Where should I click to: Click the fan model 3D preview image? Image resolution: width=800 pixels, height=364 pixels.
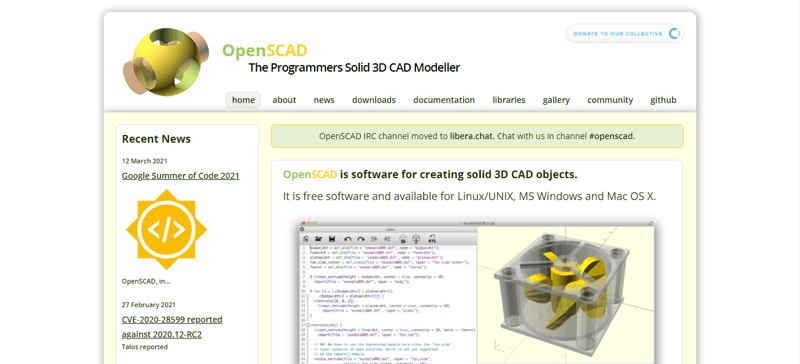(x=566, y=295)
